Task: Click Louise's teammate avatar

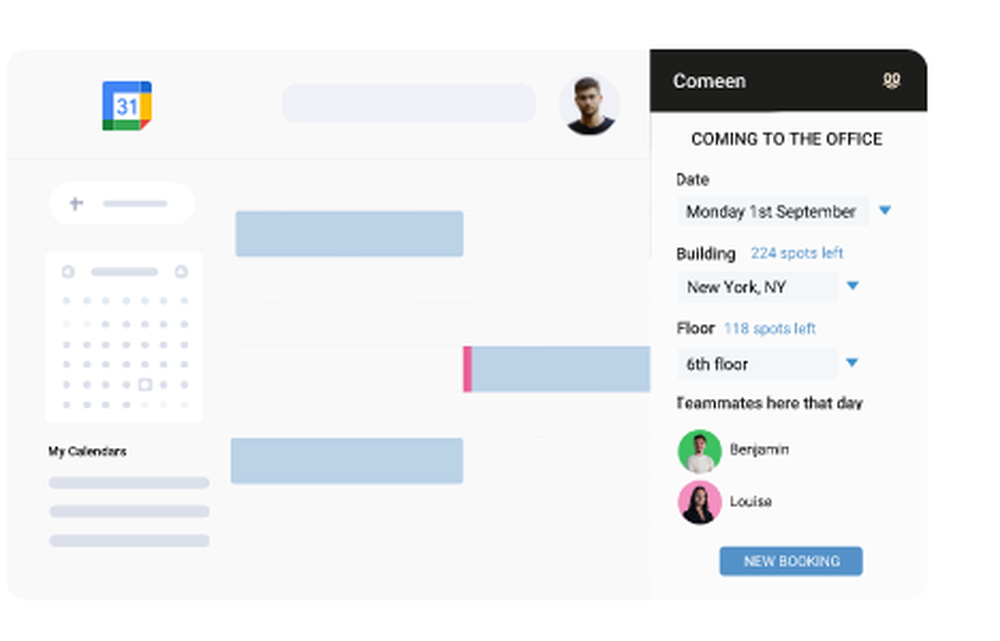Action: tap(699, 502)
